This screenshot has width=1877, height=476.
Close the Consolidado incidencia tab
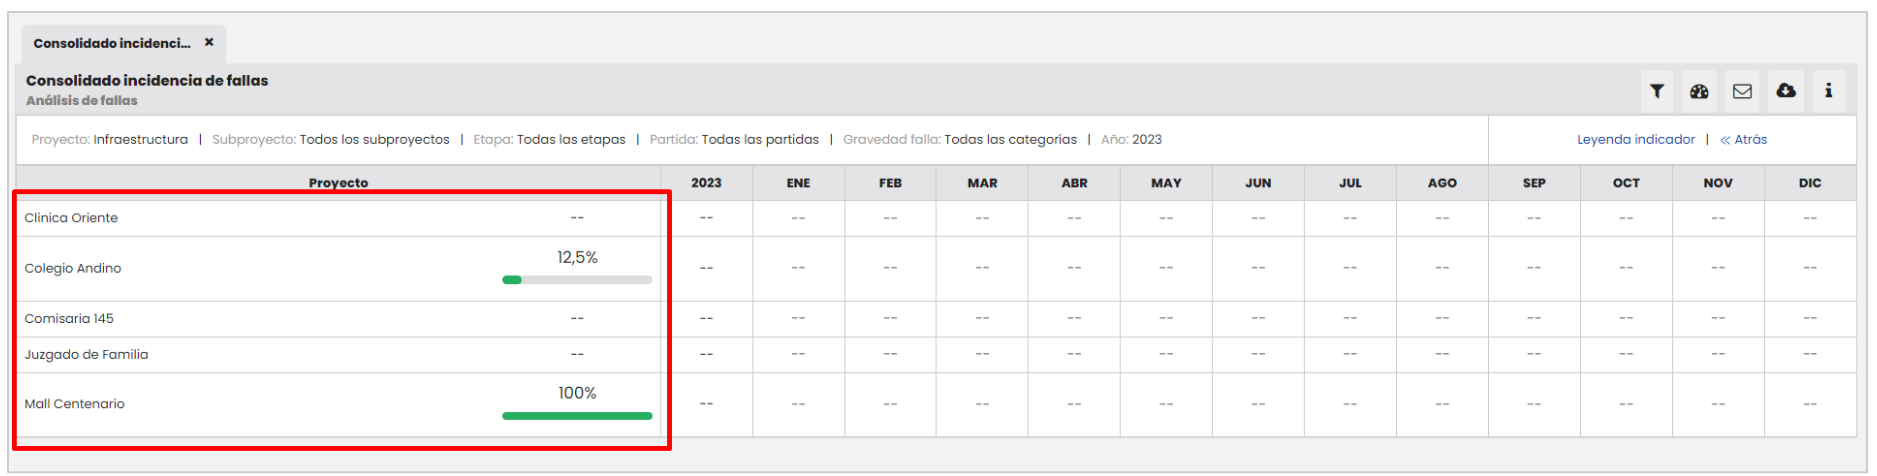209,42
